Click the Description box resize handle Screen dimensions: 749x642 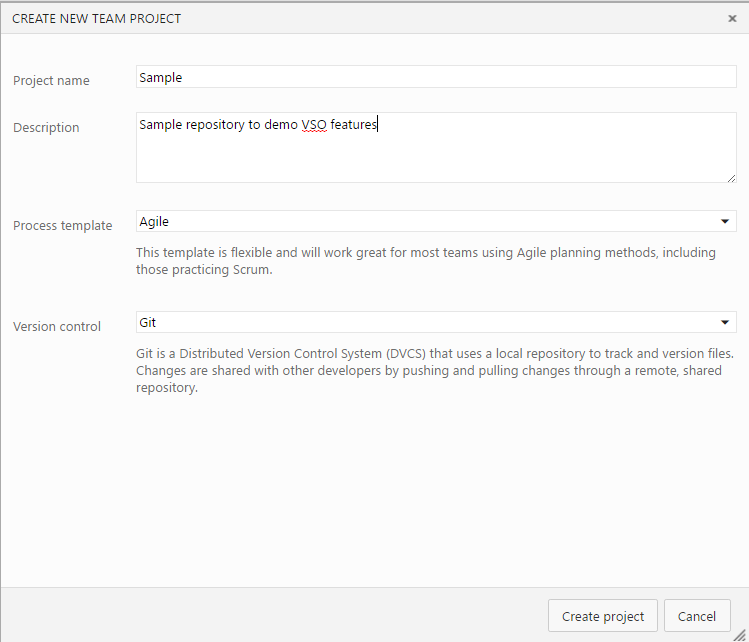coord(731,177)
